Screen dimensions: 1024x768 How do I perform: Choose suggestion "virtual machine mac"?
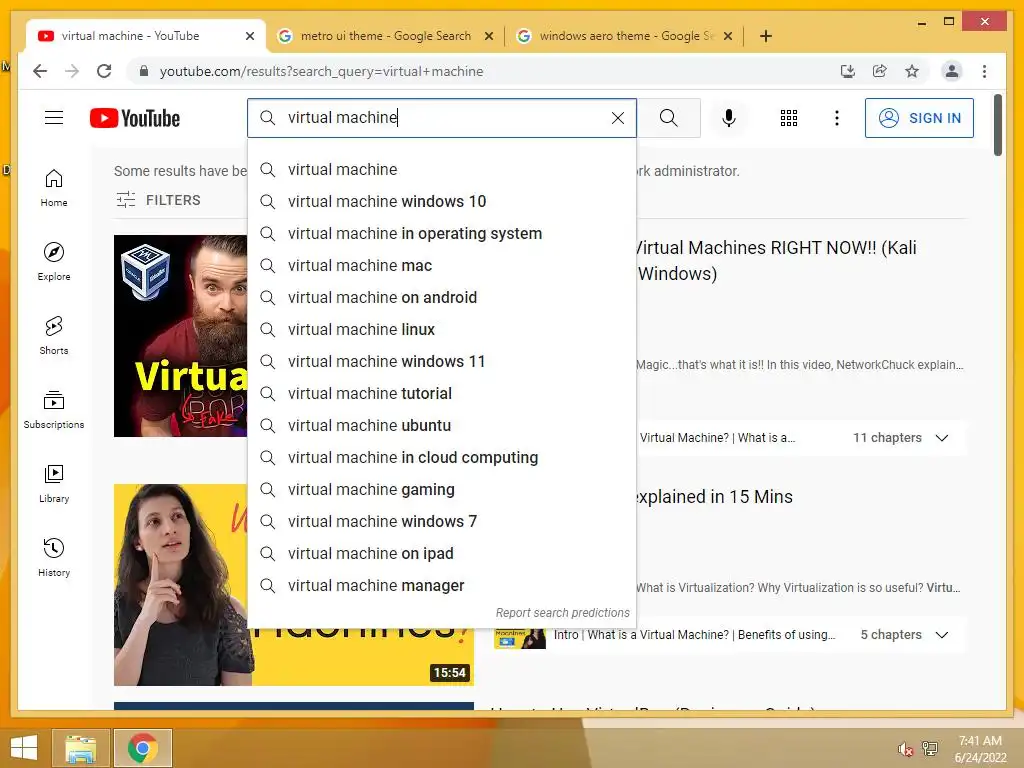point(441,265)
